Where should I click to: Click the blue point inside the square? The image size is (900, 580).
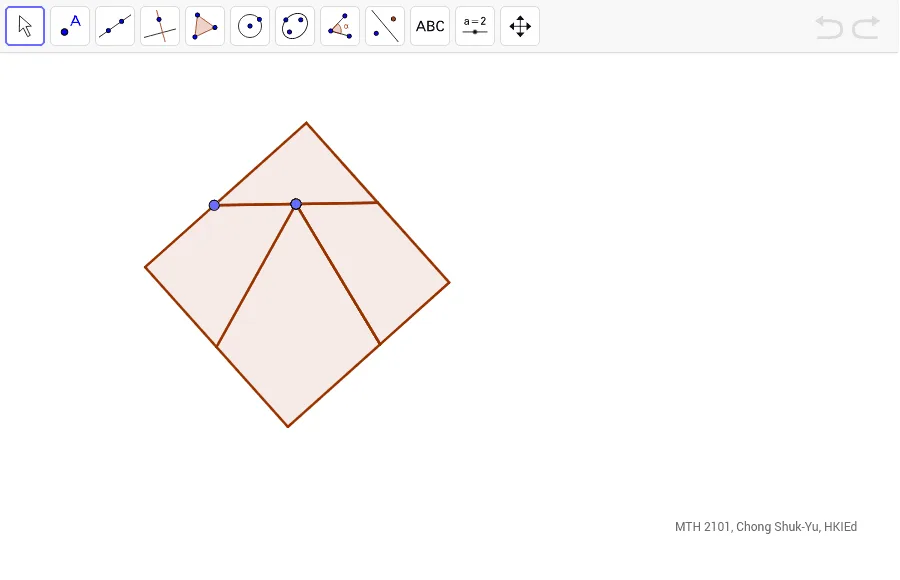(x=296, y=204)
